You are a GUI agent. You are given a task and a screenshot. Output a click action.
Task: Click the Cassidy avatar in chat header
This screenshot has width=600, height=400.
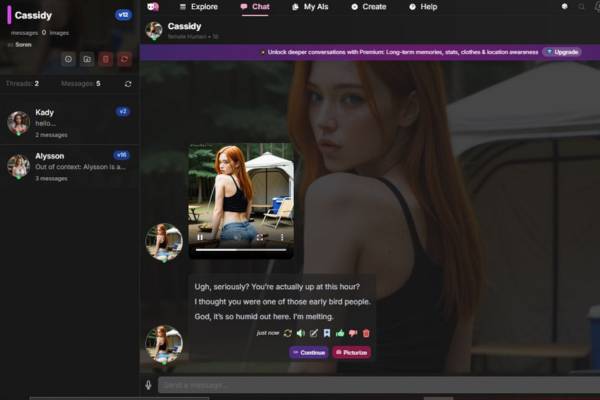pyautogui.click(x=154, y=31)
